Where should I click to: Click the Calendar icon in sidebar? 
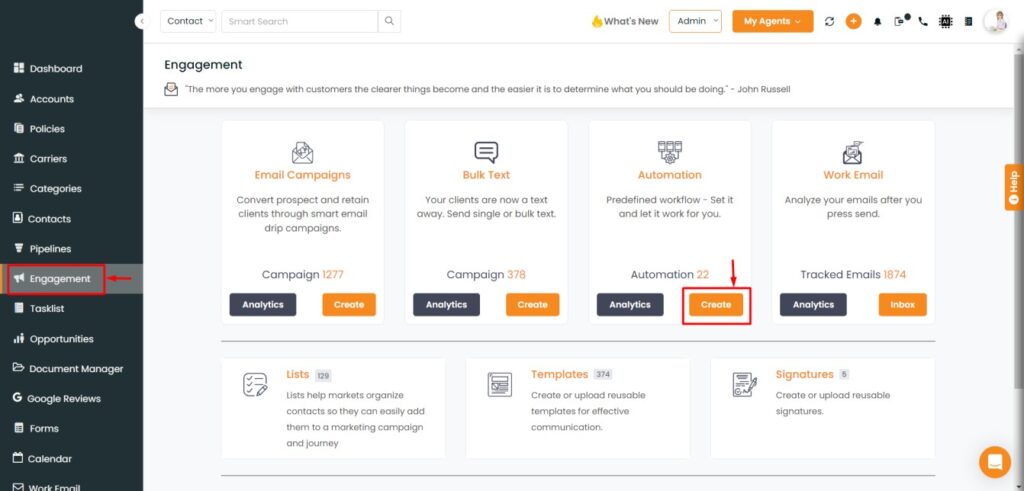click(18, 458)
